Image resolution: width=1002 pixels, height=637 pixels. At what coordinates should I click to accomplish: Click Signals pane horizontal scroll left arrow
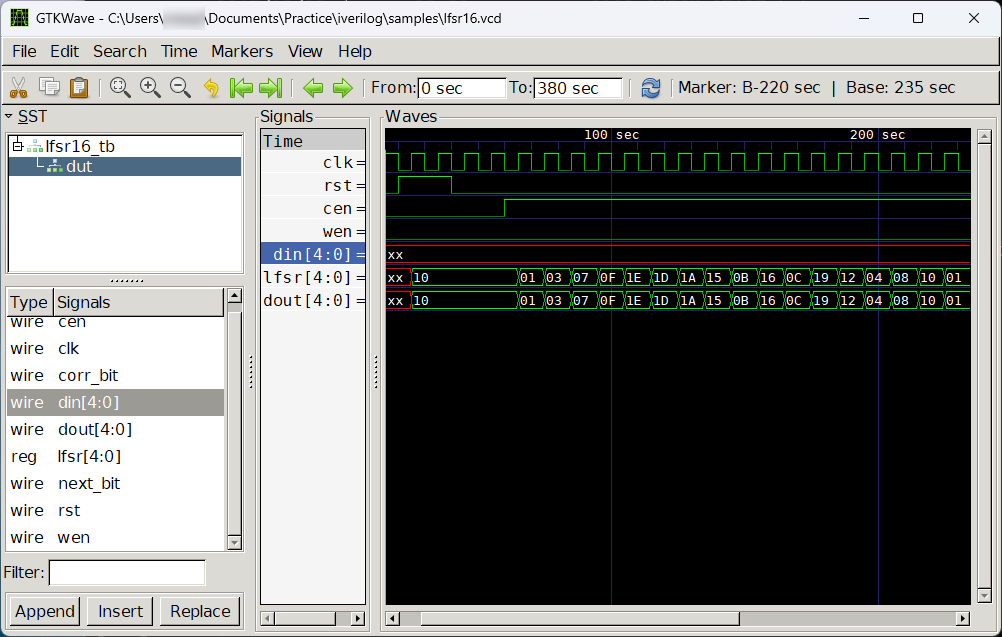pyautogui.click(x=268, y=618)
